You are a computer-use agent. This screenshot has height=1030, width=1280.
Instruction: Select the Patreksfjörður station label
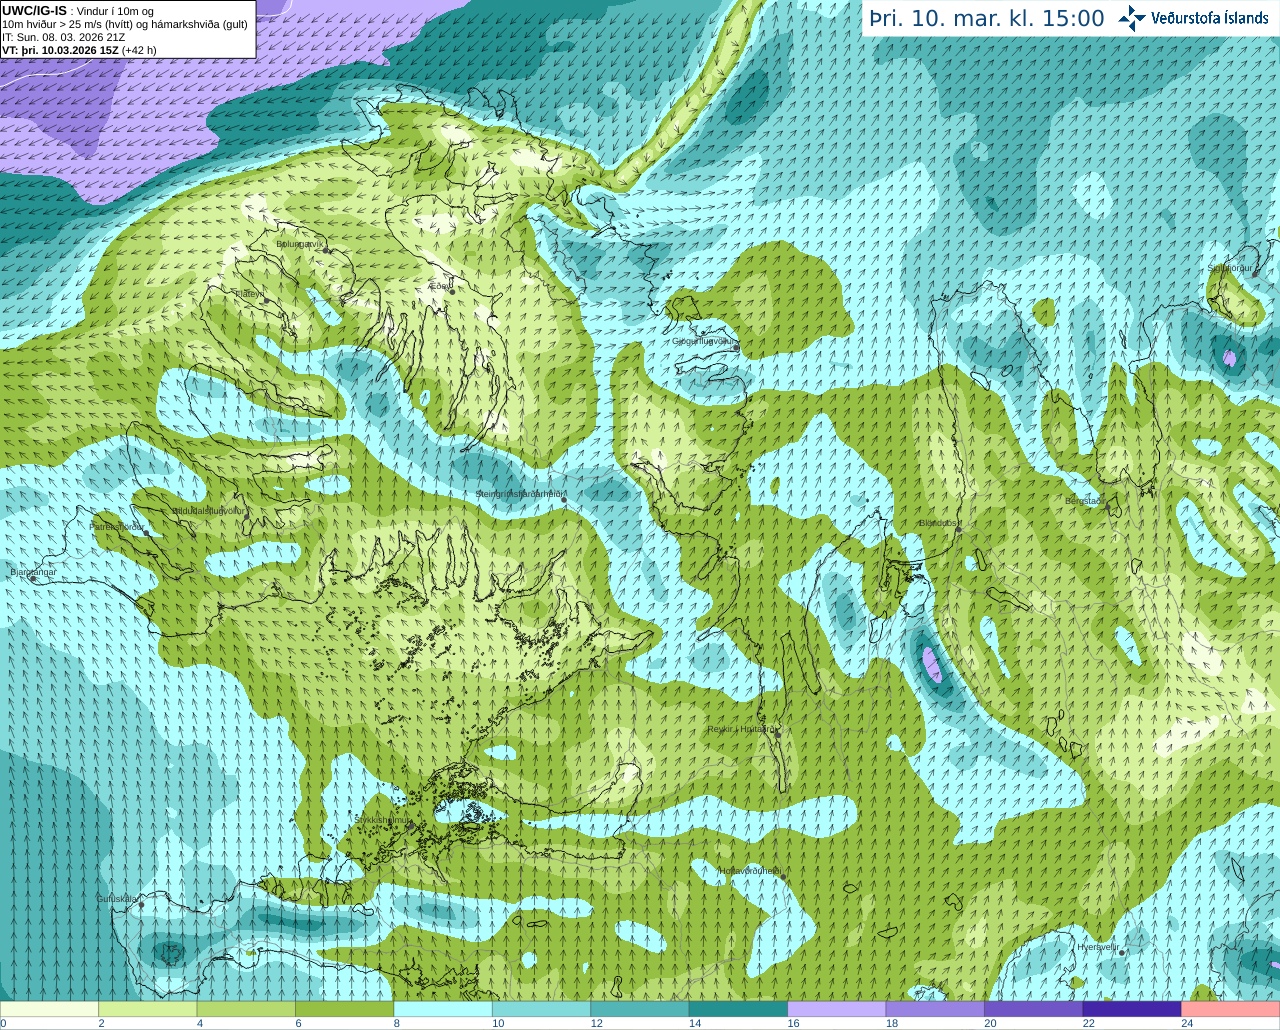(117, 526)
